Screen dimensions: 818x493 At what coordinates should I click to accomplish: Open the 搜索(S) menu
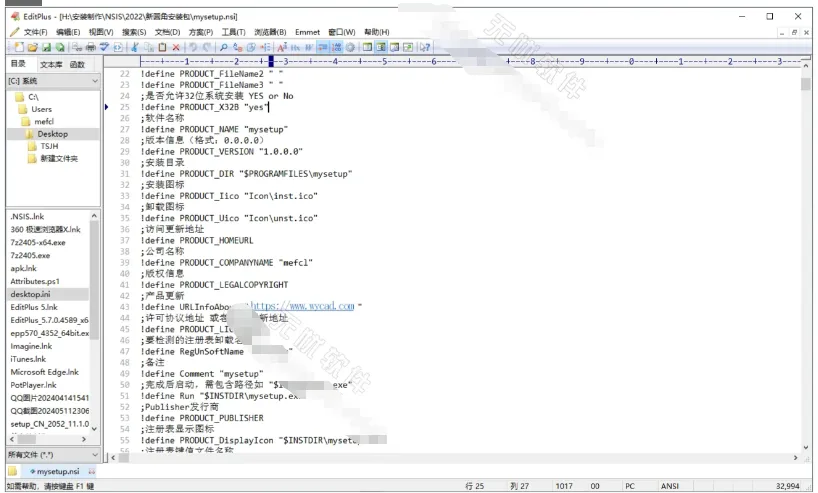coord(134,32)
